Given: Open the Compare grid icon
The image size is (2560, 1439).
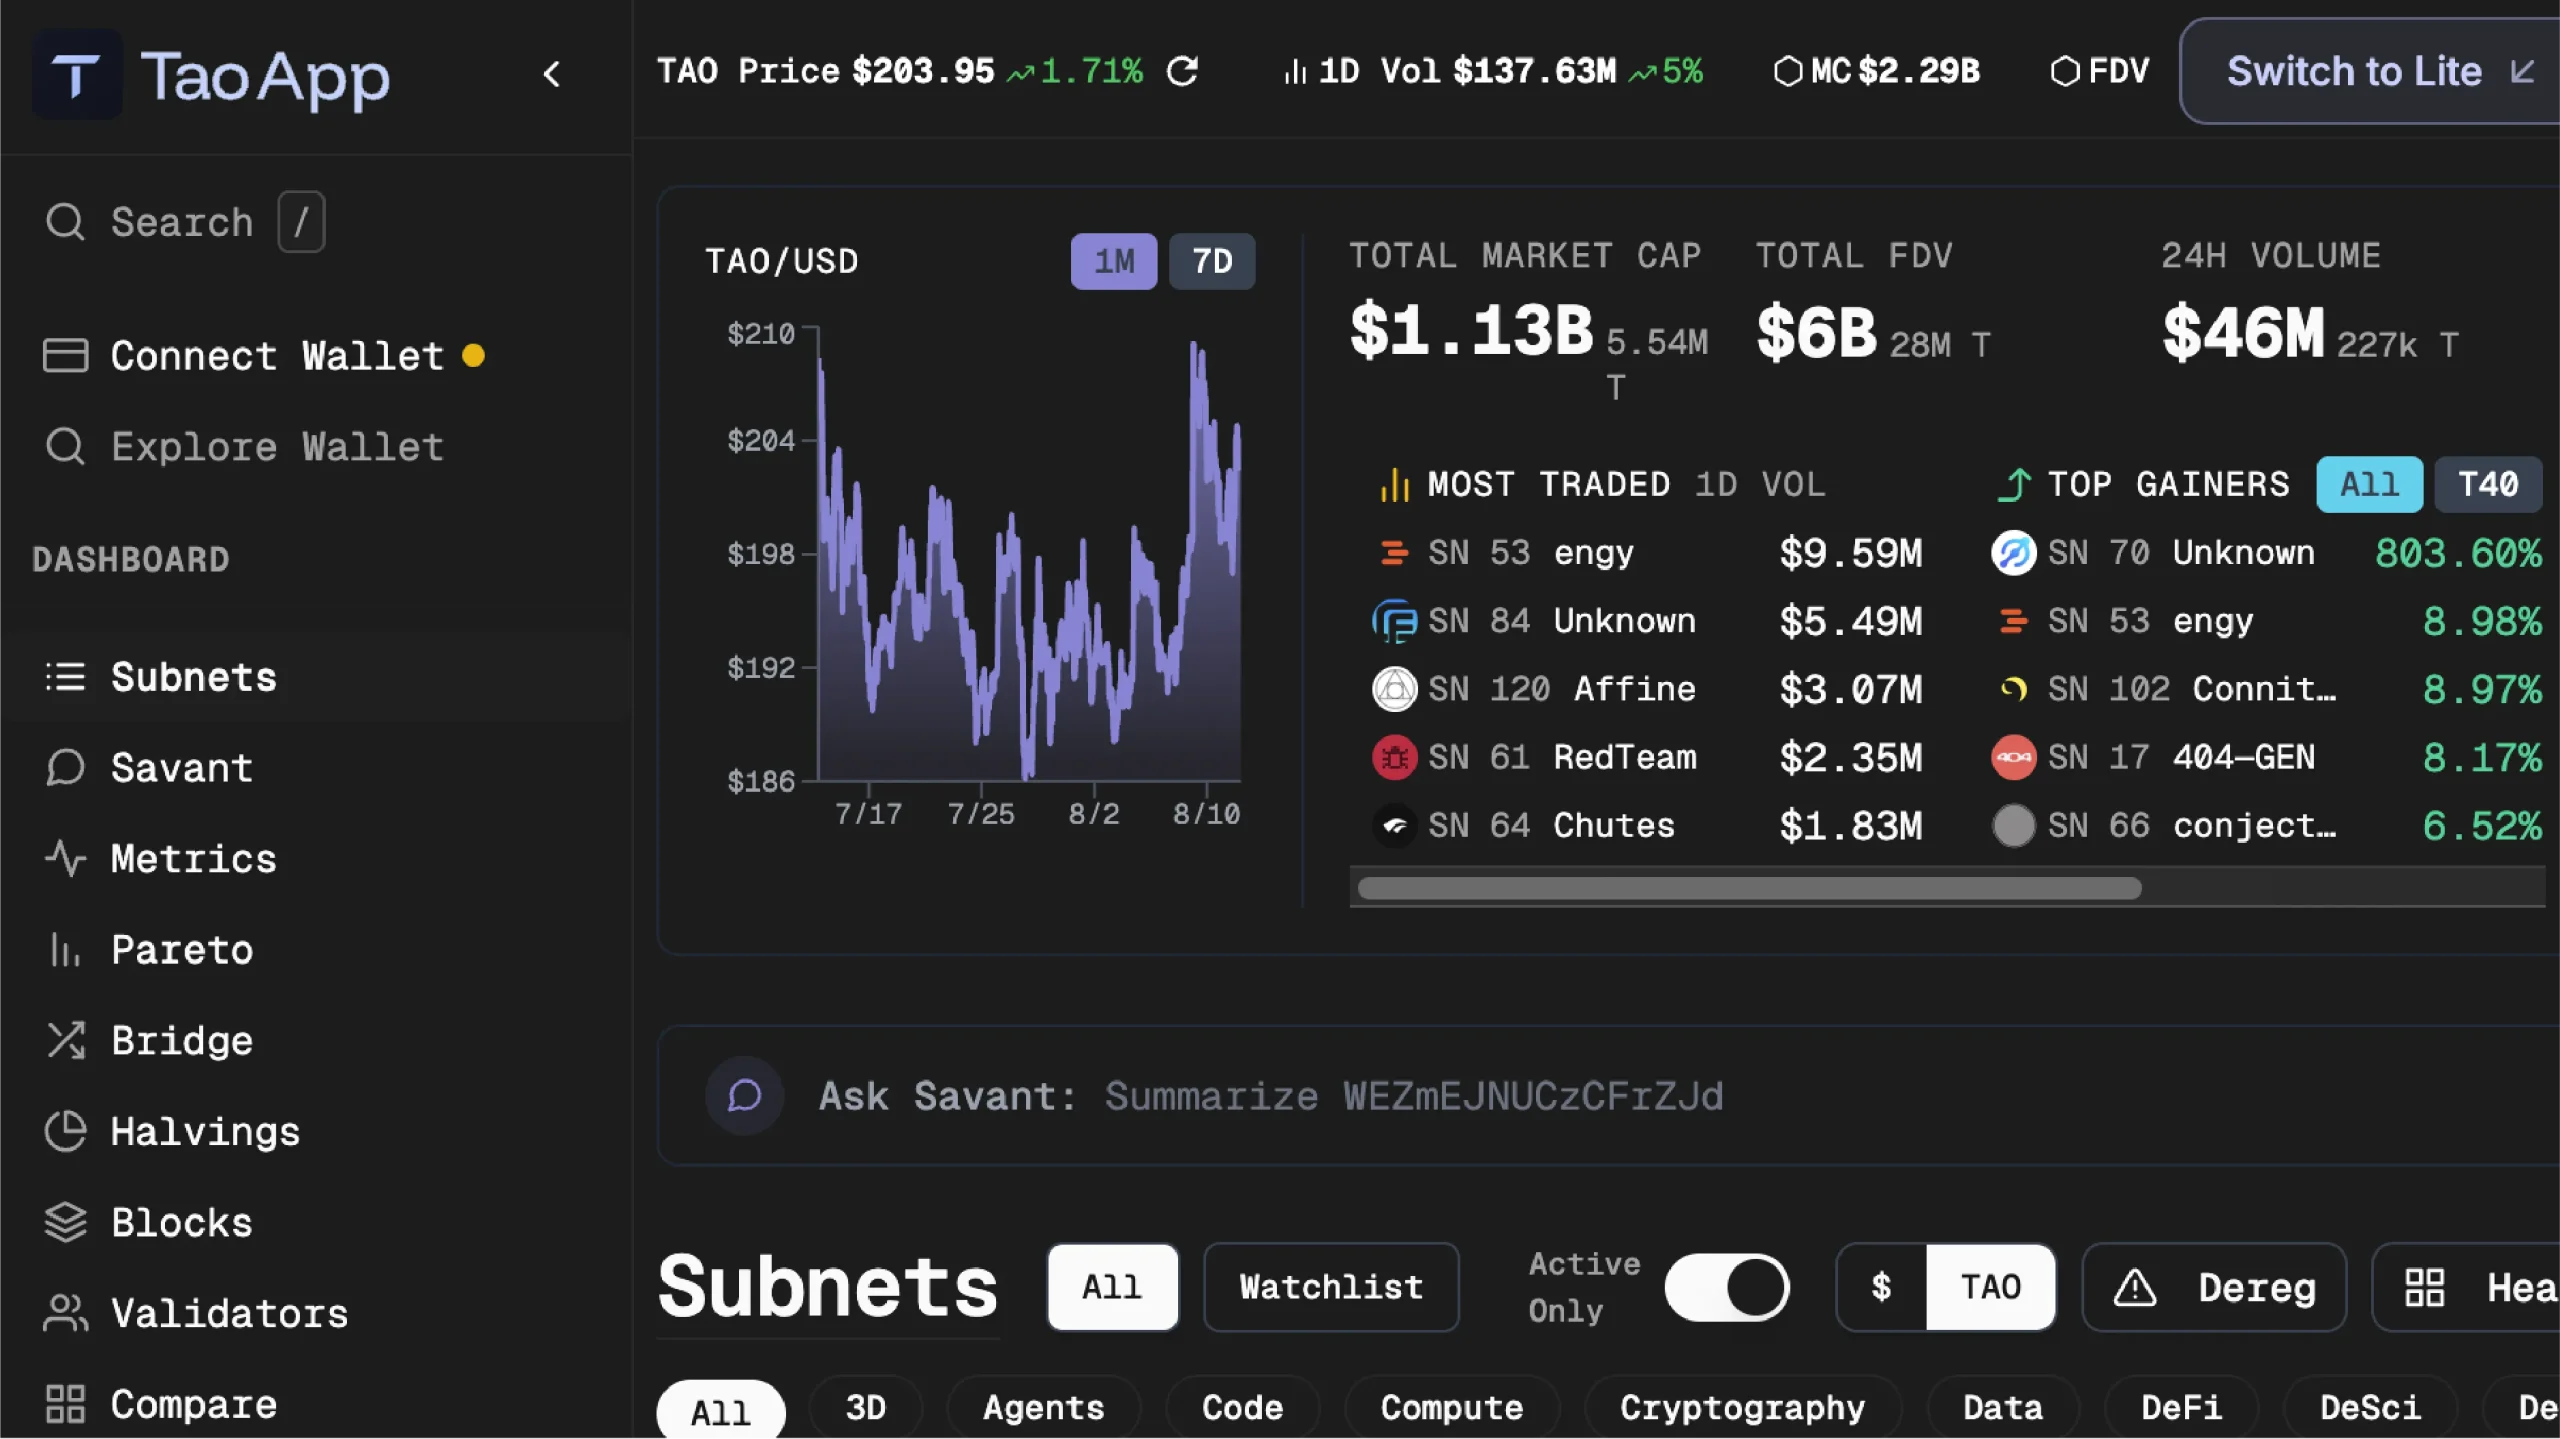Looking at the screenshot, I should [66, 1404].
